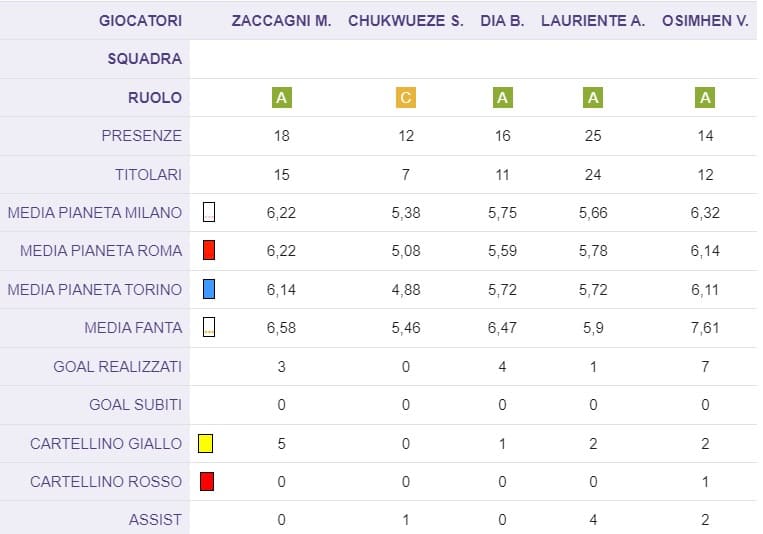This screenshot has width=763, height=534.
Task: Click the red Media Pianeta Roma icon
Action: 209,250
